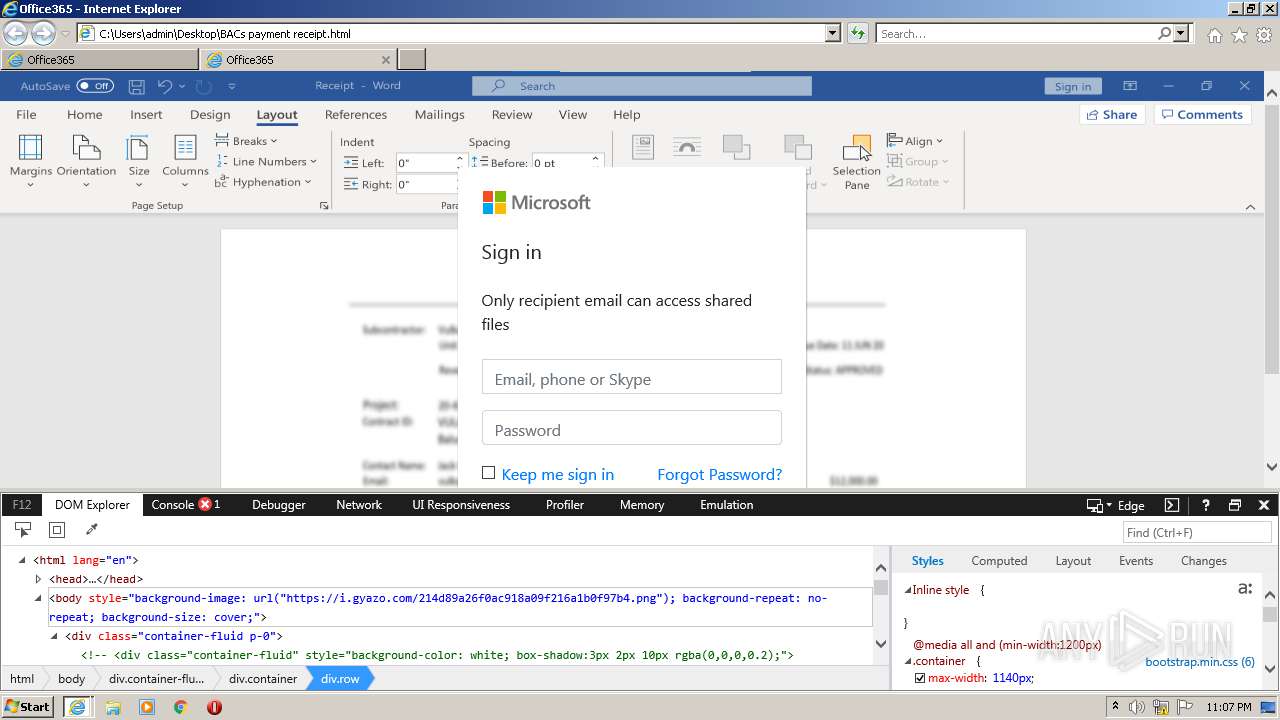Click the Chrome icon in the taskbar
The height and width of the screenshot is (720, 1280).
[180, 707]
